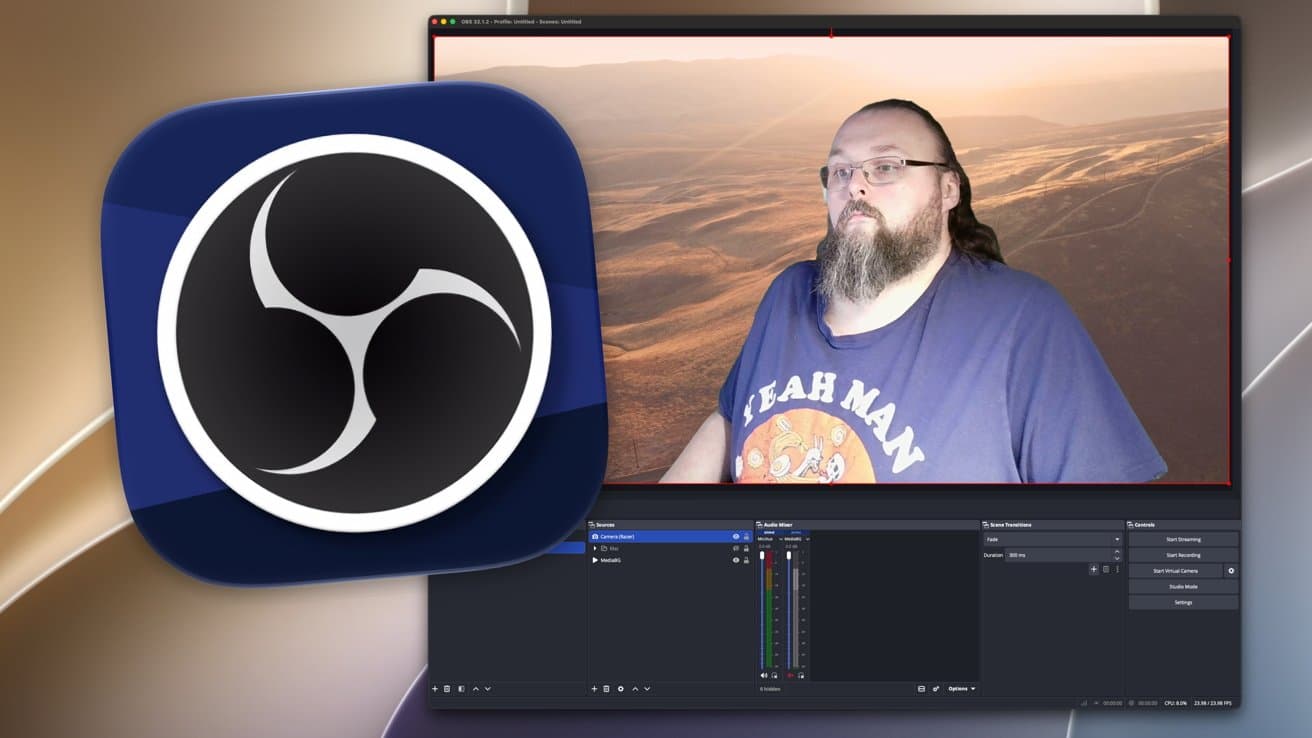Image resolution: width=1312 pixels, height=738 pixels.
Task: Enable Studio Mode
Action: (x=1184, y=587)
